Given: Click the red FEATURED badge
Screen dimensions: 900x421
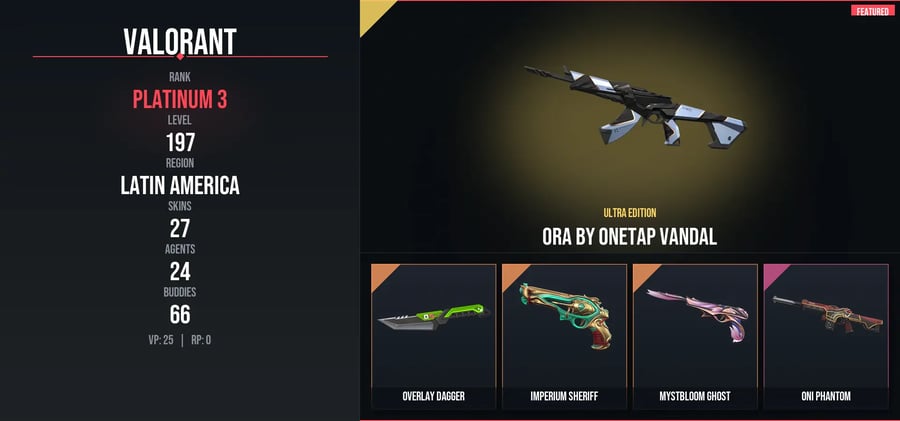Looking at the screenshot, I should click(872, 11).
